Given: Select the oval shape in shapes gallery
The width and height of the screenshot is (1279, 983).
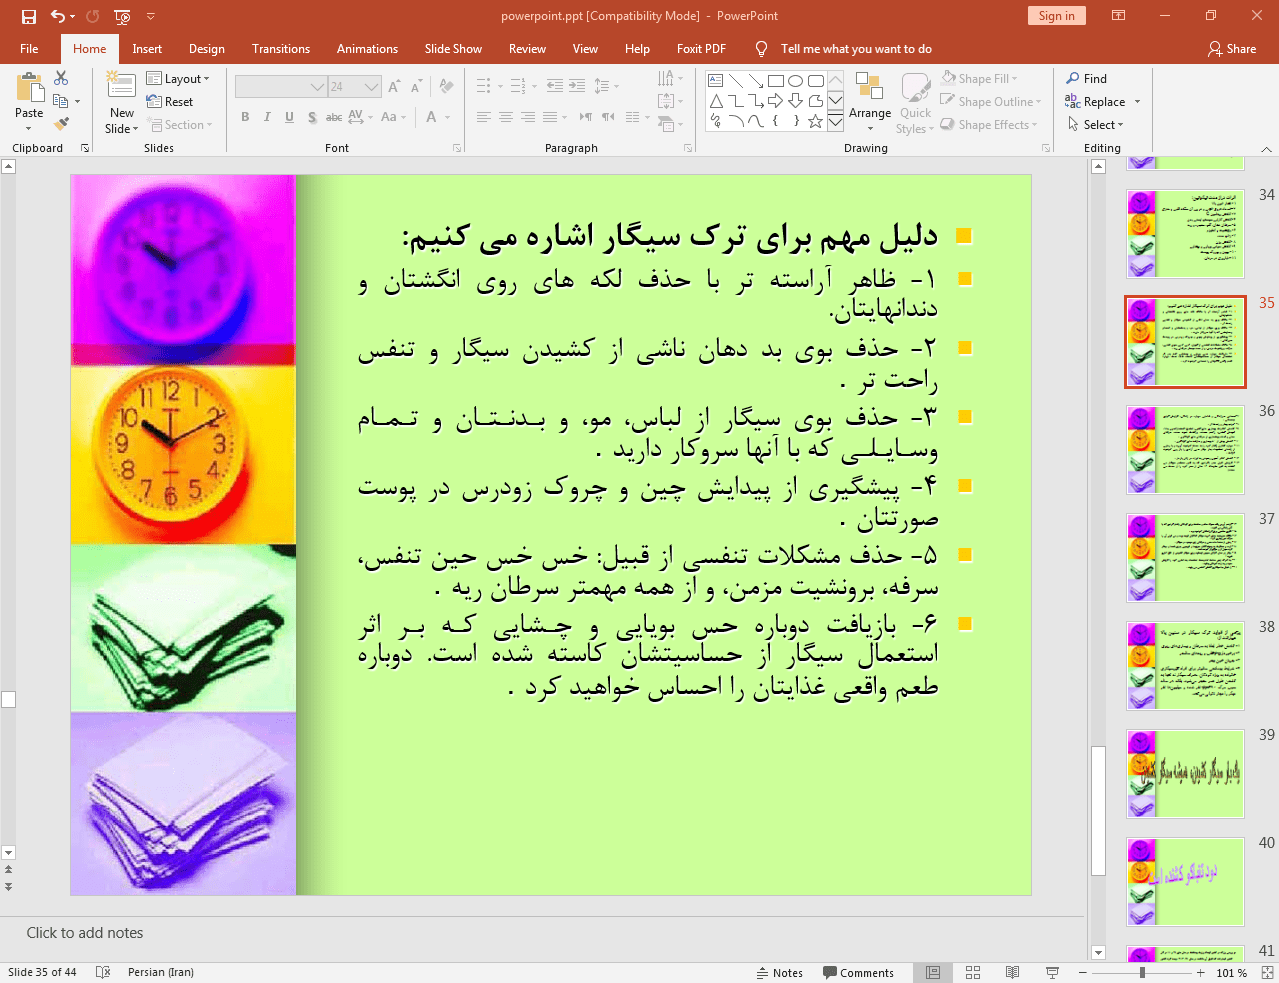Looking at the screenshot, I should coord(795,81).
